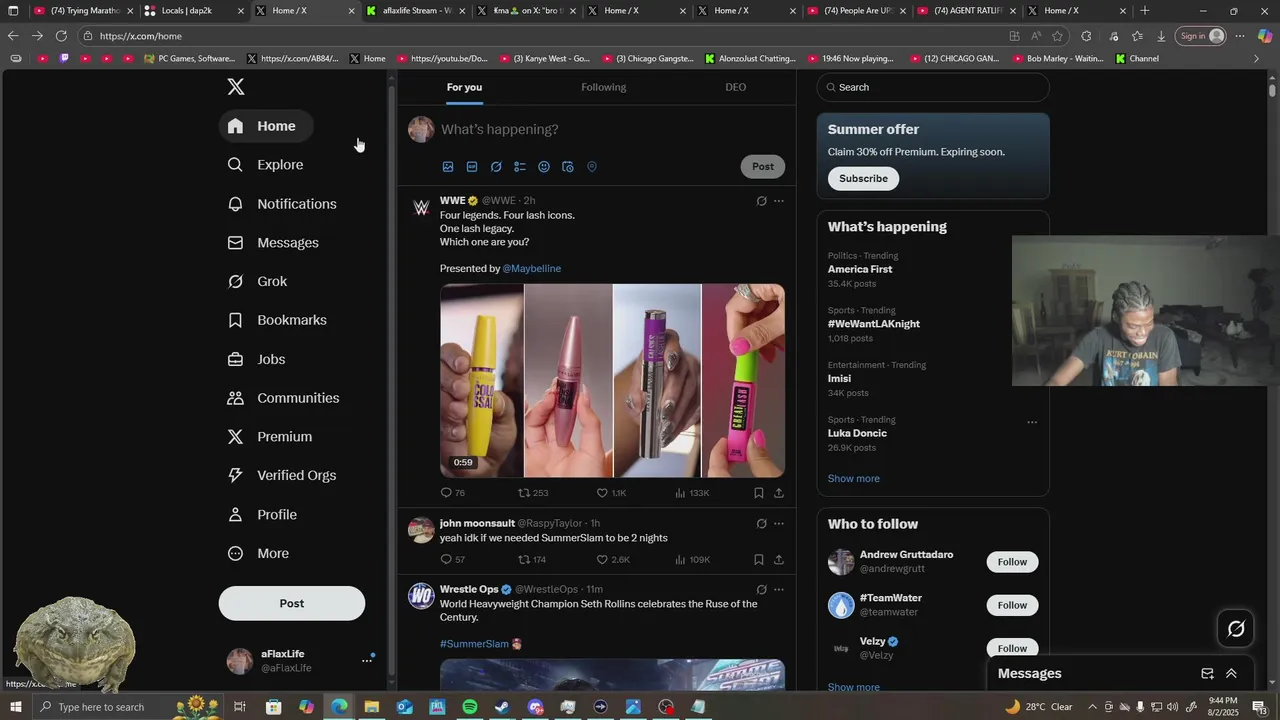Like the WWE post
Viewport: 1280px width, 720px height.
tap(611, 493)
